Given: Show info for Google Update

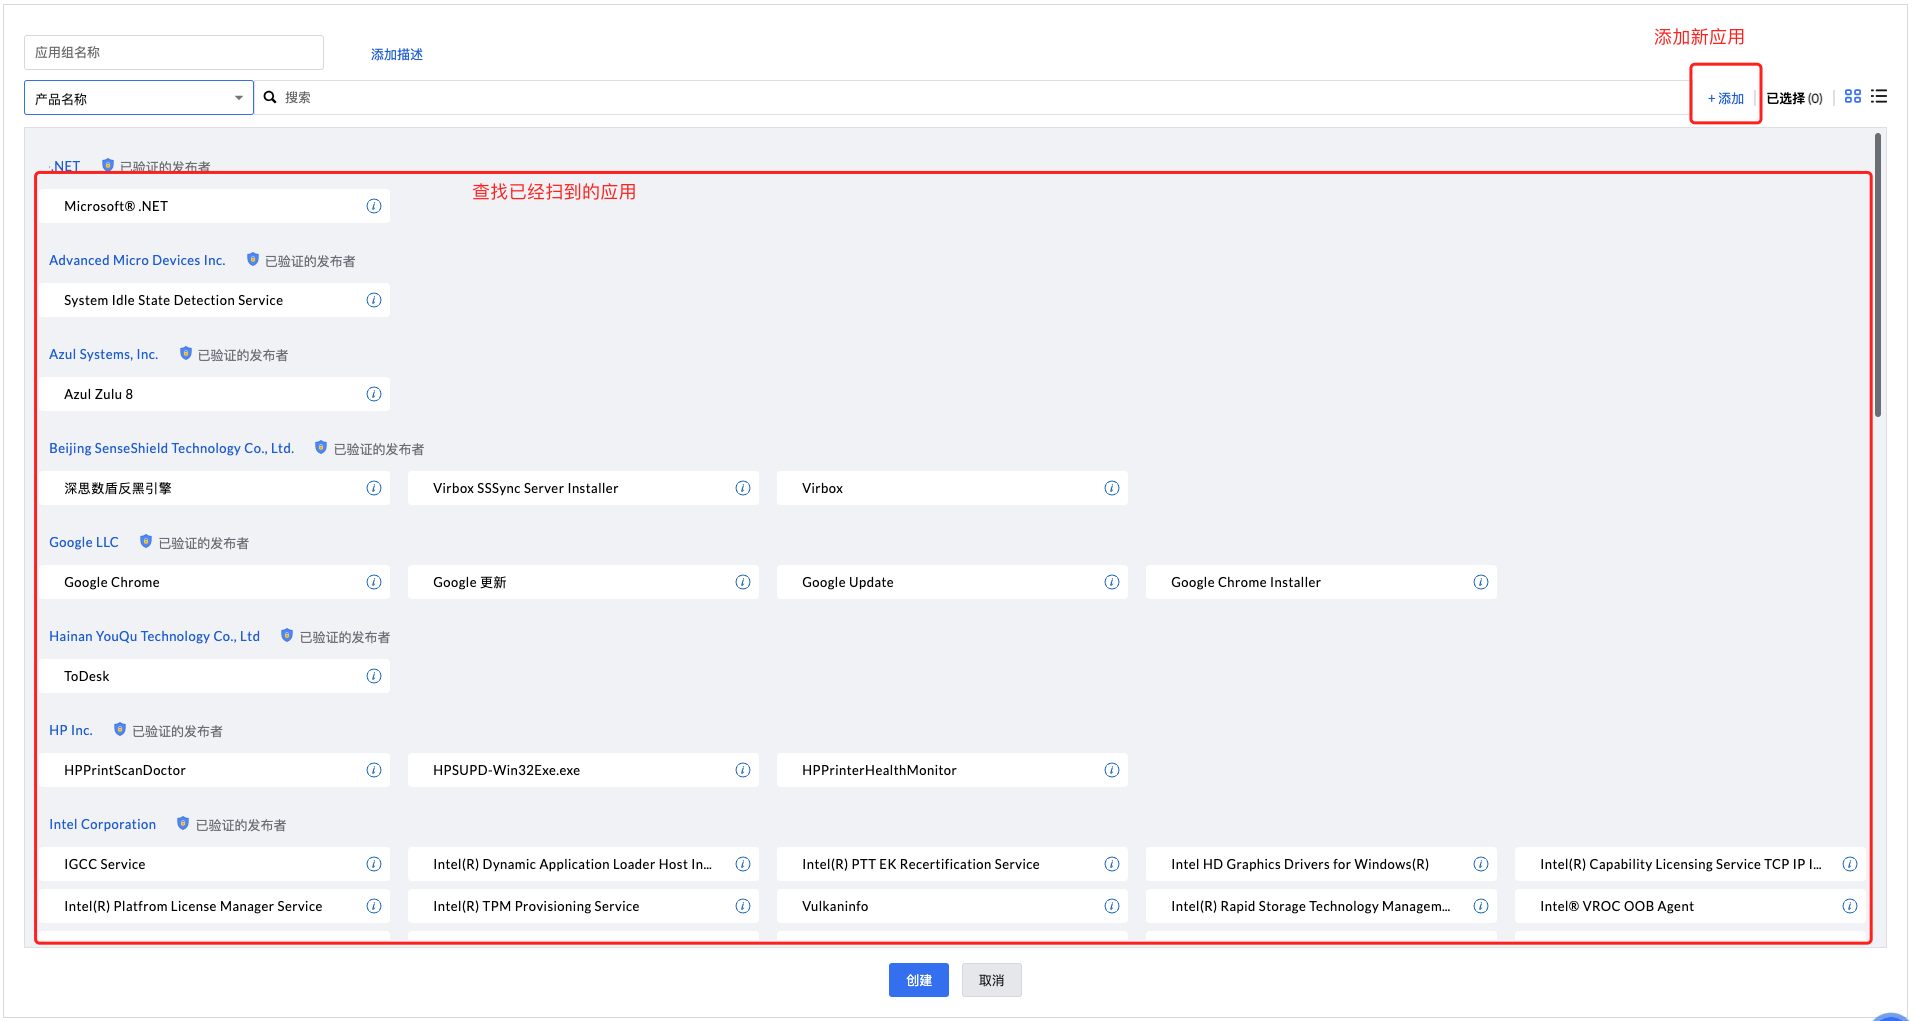Looking at the screenshot, I should tap(1112, 582).
